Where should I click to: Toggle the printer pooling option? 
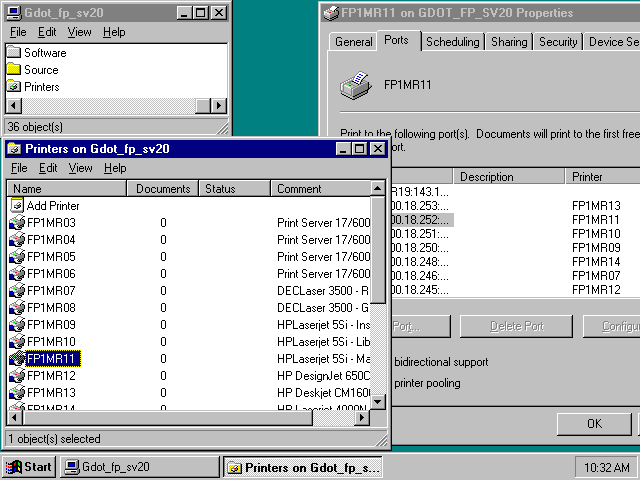(428, 382)
